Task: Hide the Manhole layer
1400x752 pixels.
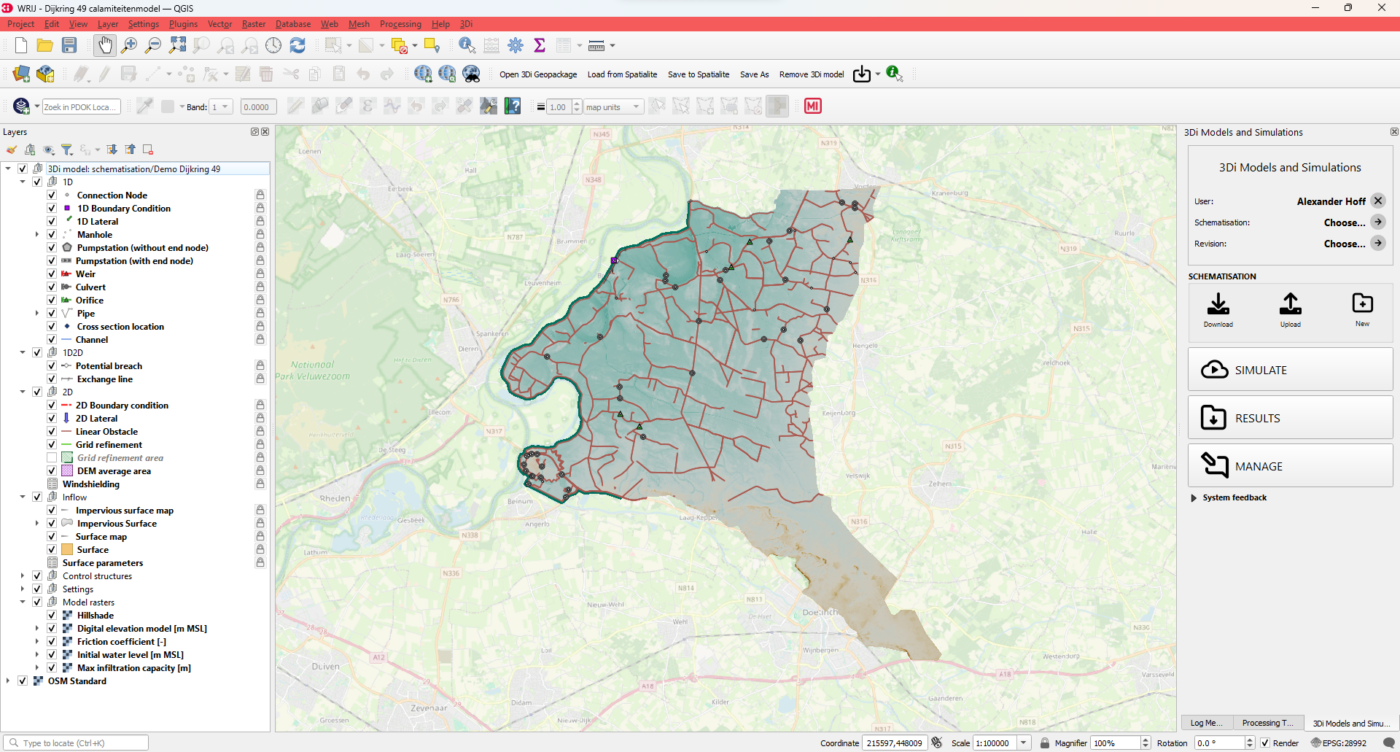Action: [51, 234]
